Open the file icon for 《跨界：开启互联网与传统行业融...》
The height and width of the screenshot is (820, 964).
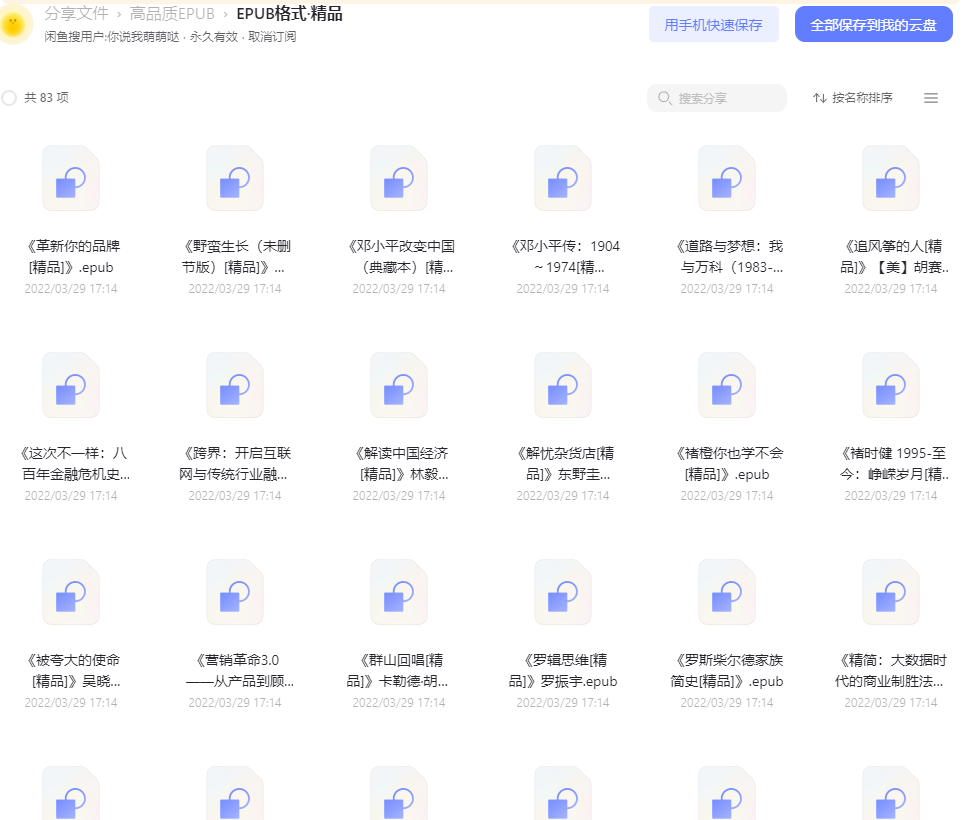tap(235, 385)
